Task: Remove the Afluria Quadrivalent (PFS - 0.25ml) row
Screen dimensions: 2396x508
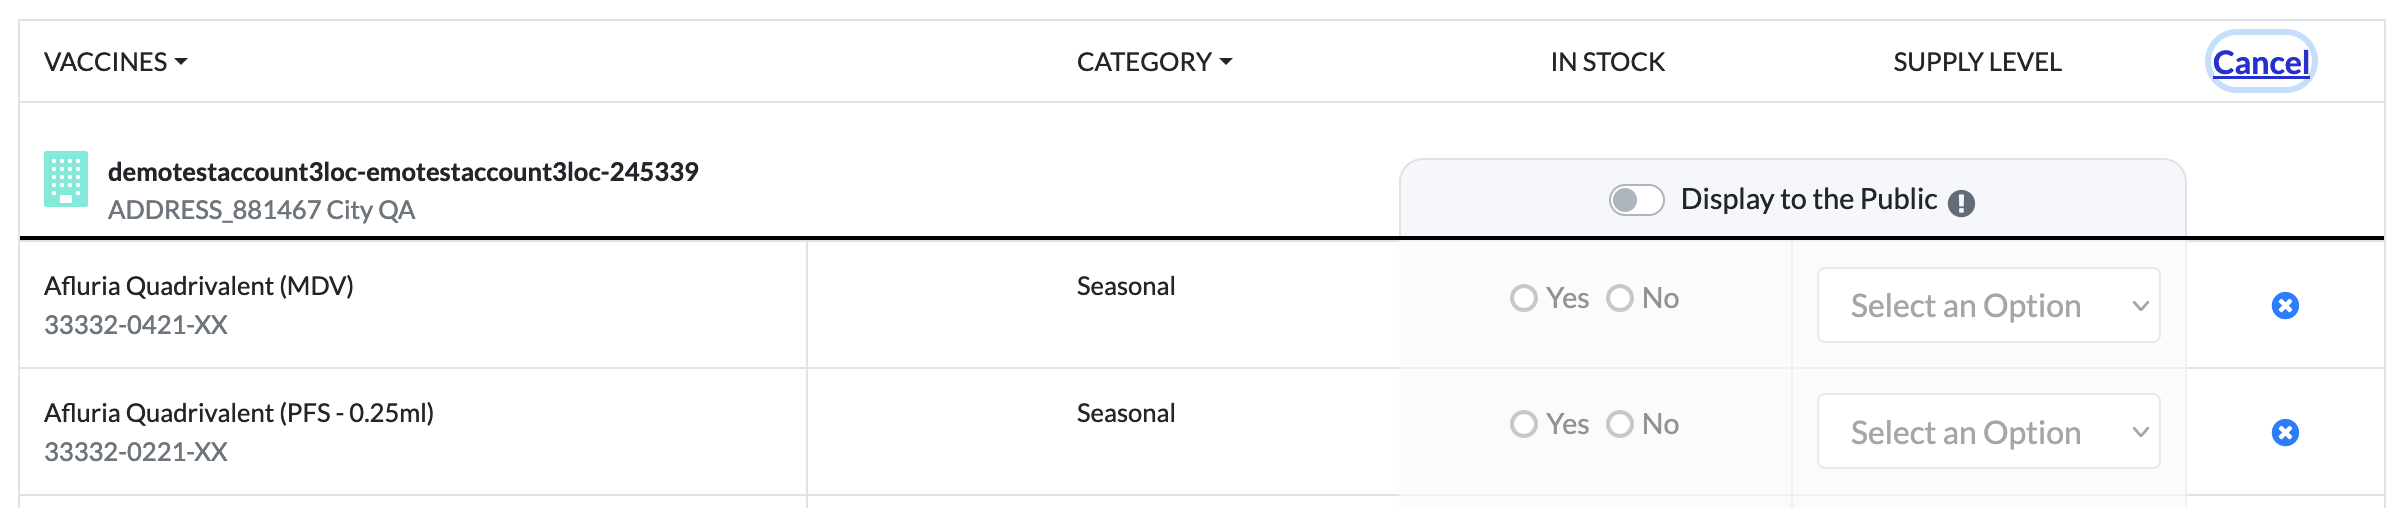Action: [x=2285, y=432]
